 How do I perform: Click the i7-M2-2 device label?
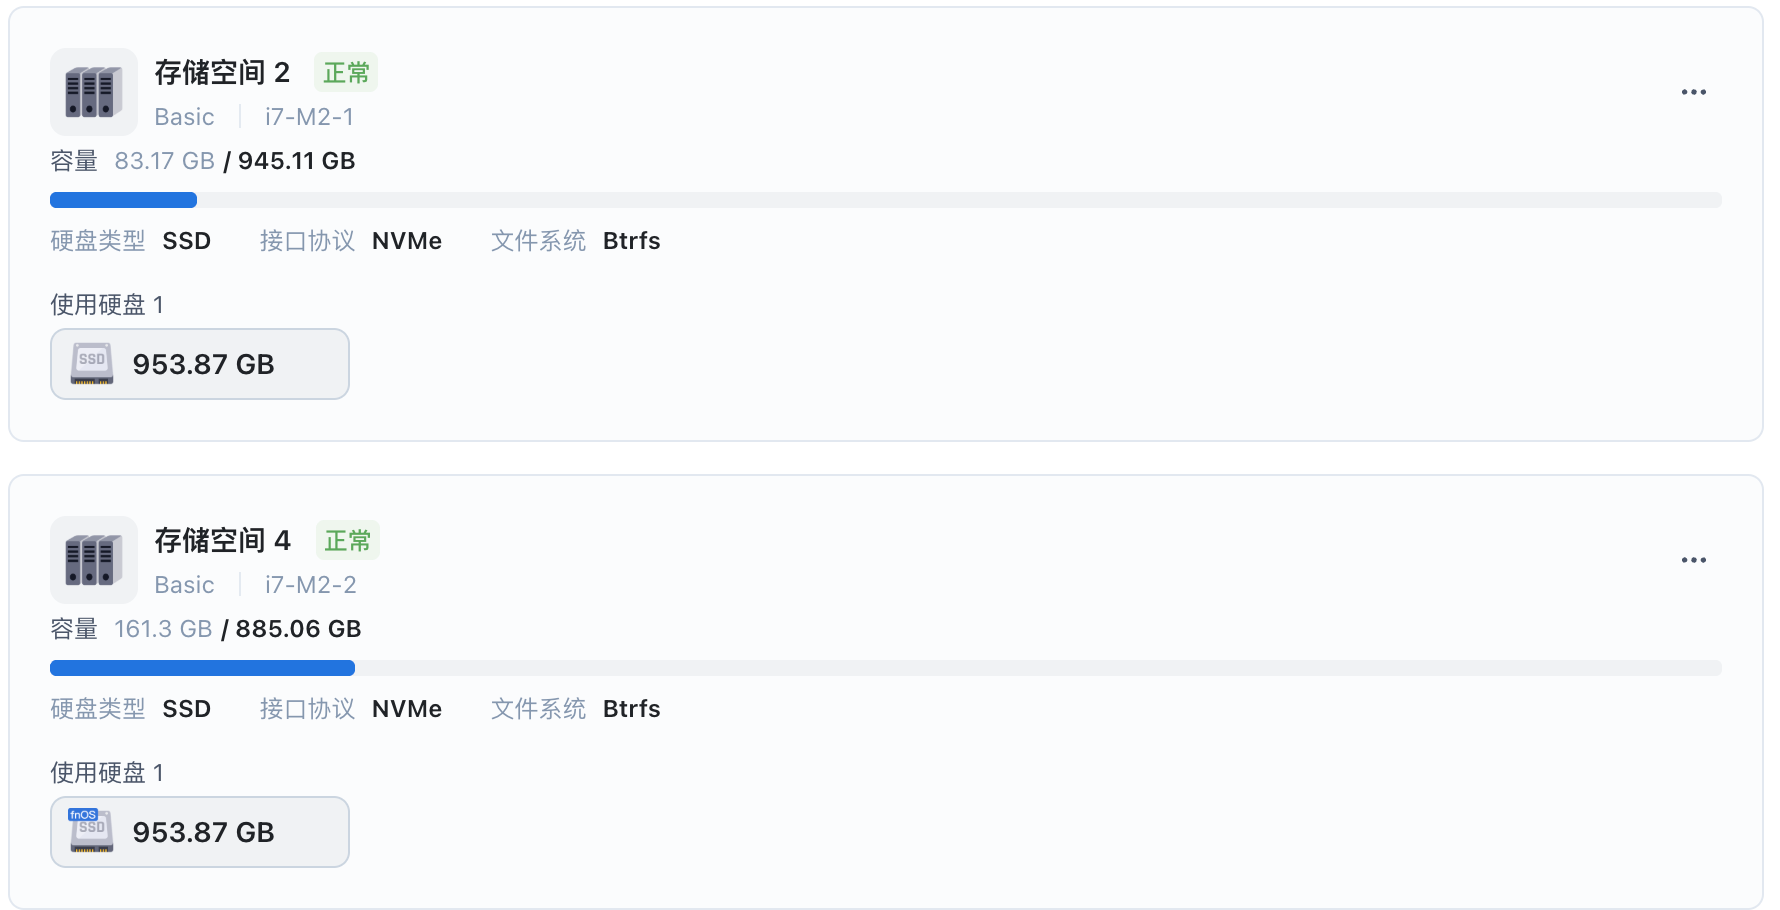coord(310,585)
